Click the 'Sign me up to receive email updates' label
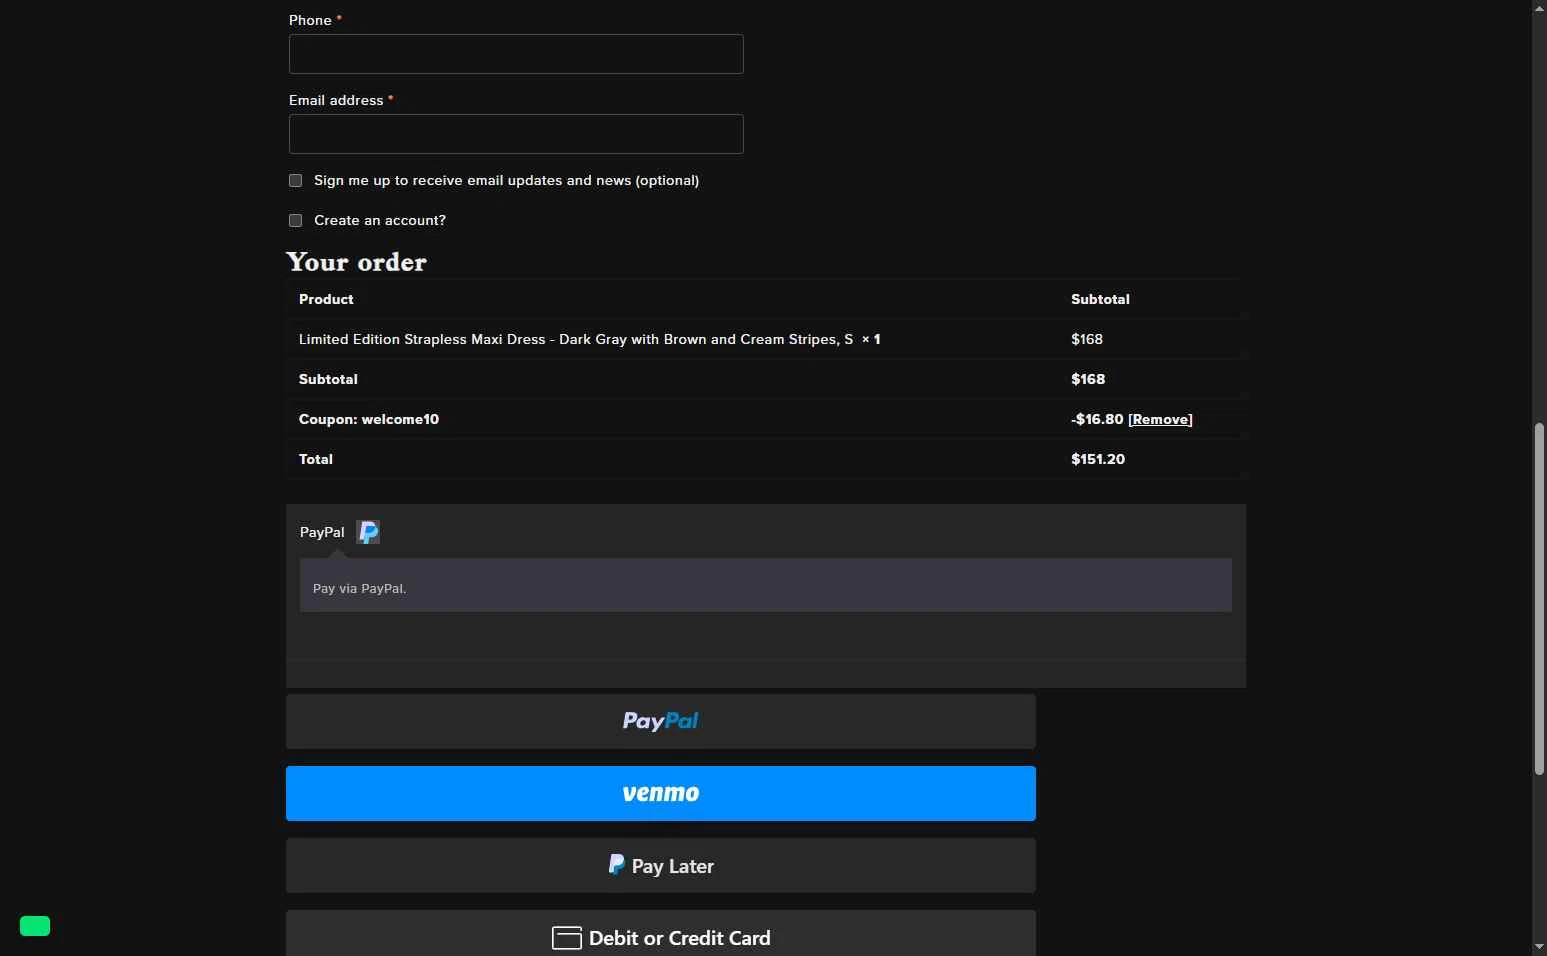1547x956 pixels. tap(506, 180)
